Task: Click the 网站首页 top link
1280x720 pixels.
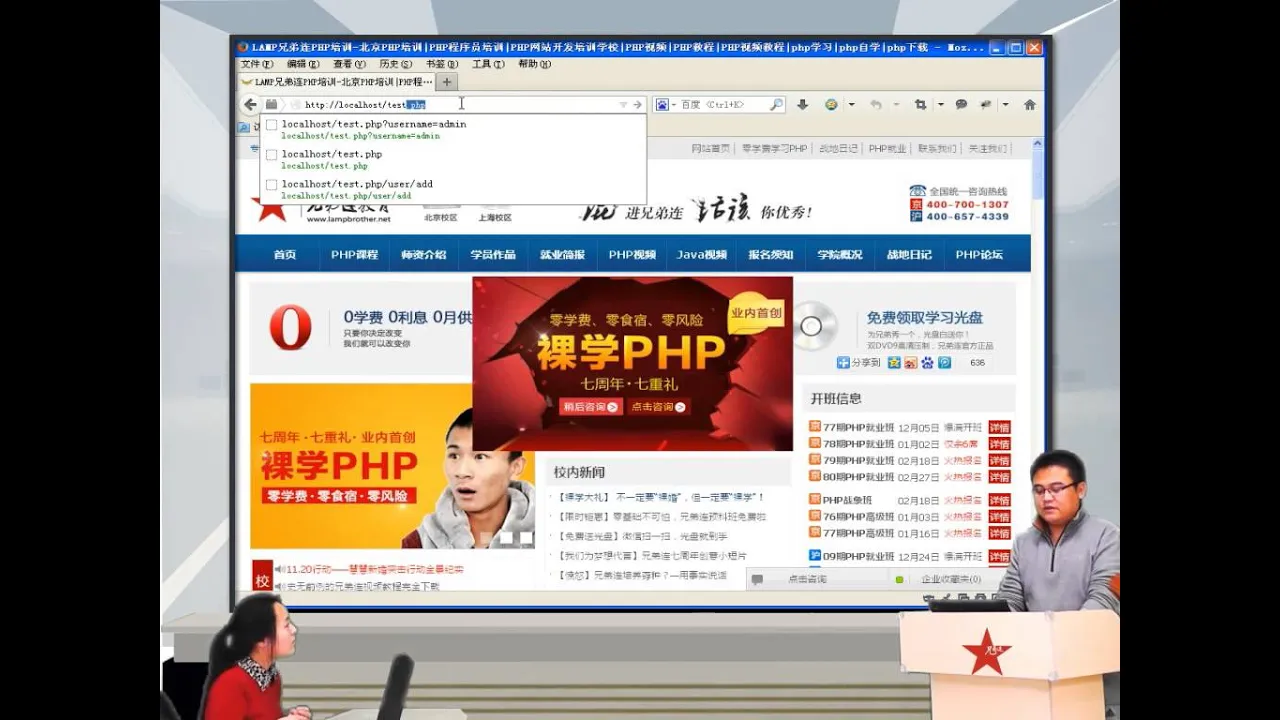Action: (x=711, y=148)
